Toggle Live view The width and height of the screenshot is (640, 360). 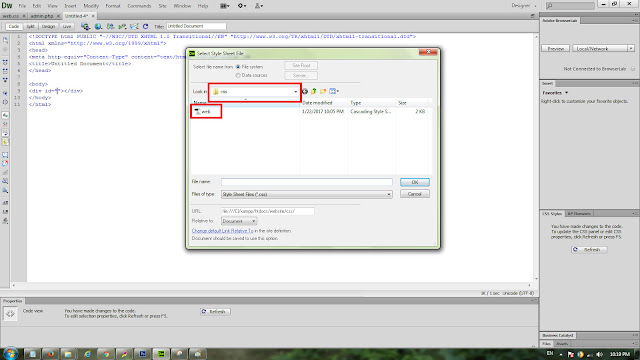(67, 27)
